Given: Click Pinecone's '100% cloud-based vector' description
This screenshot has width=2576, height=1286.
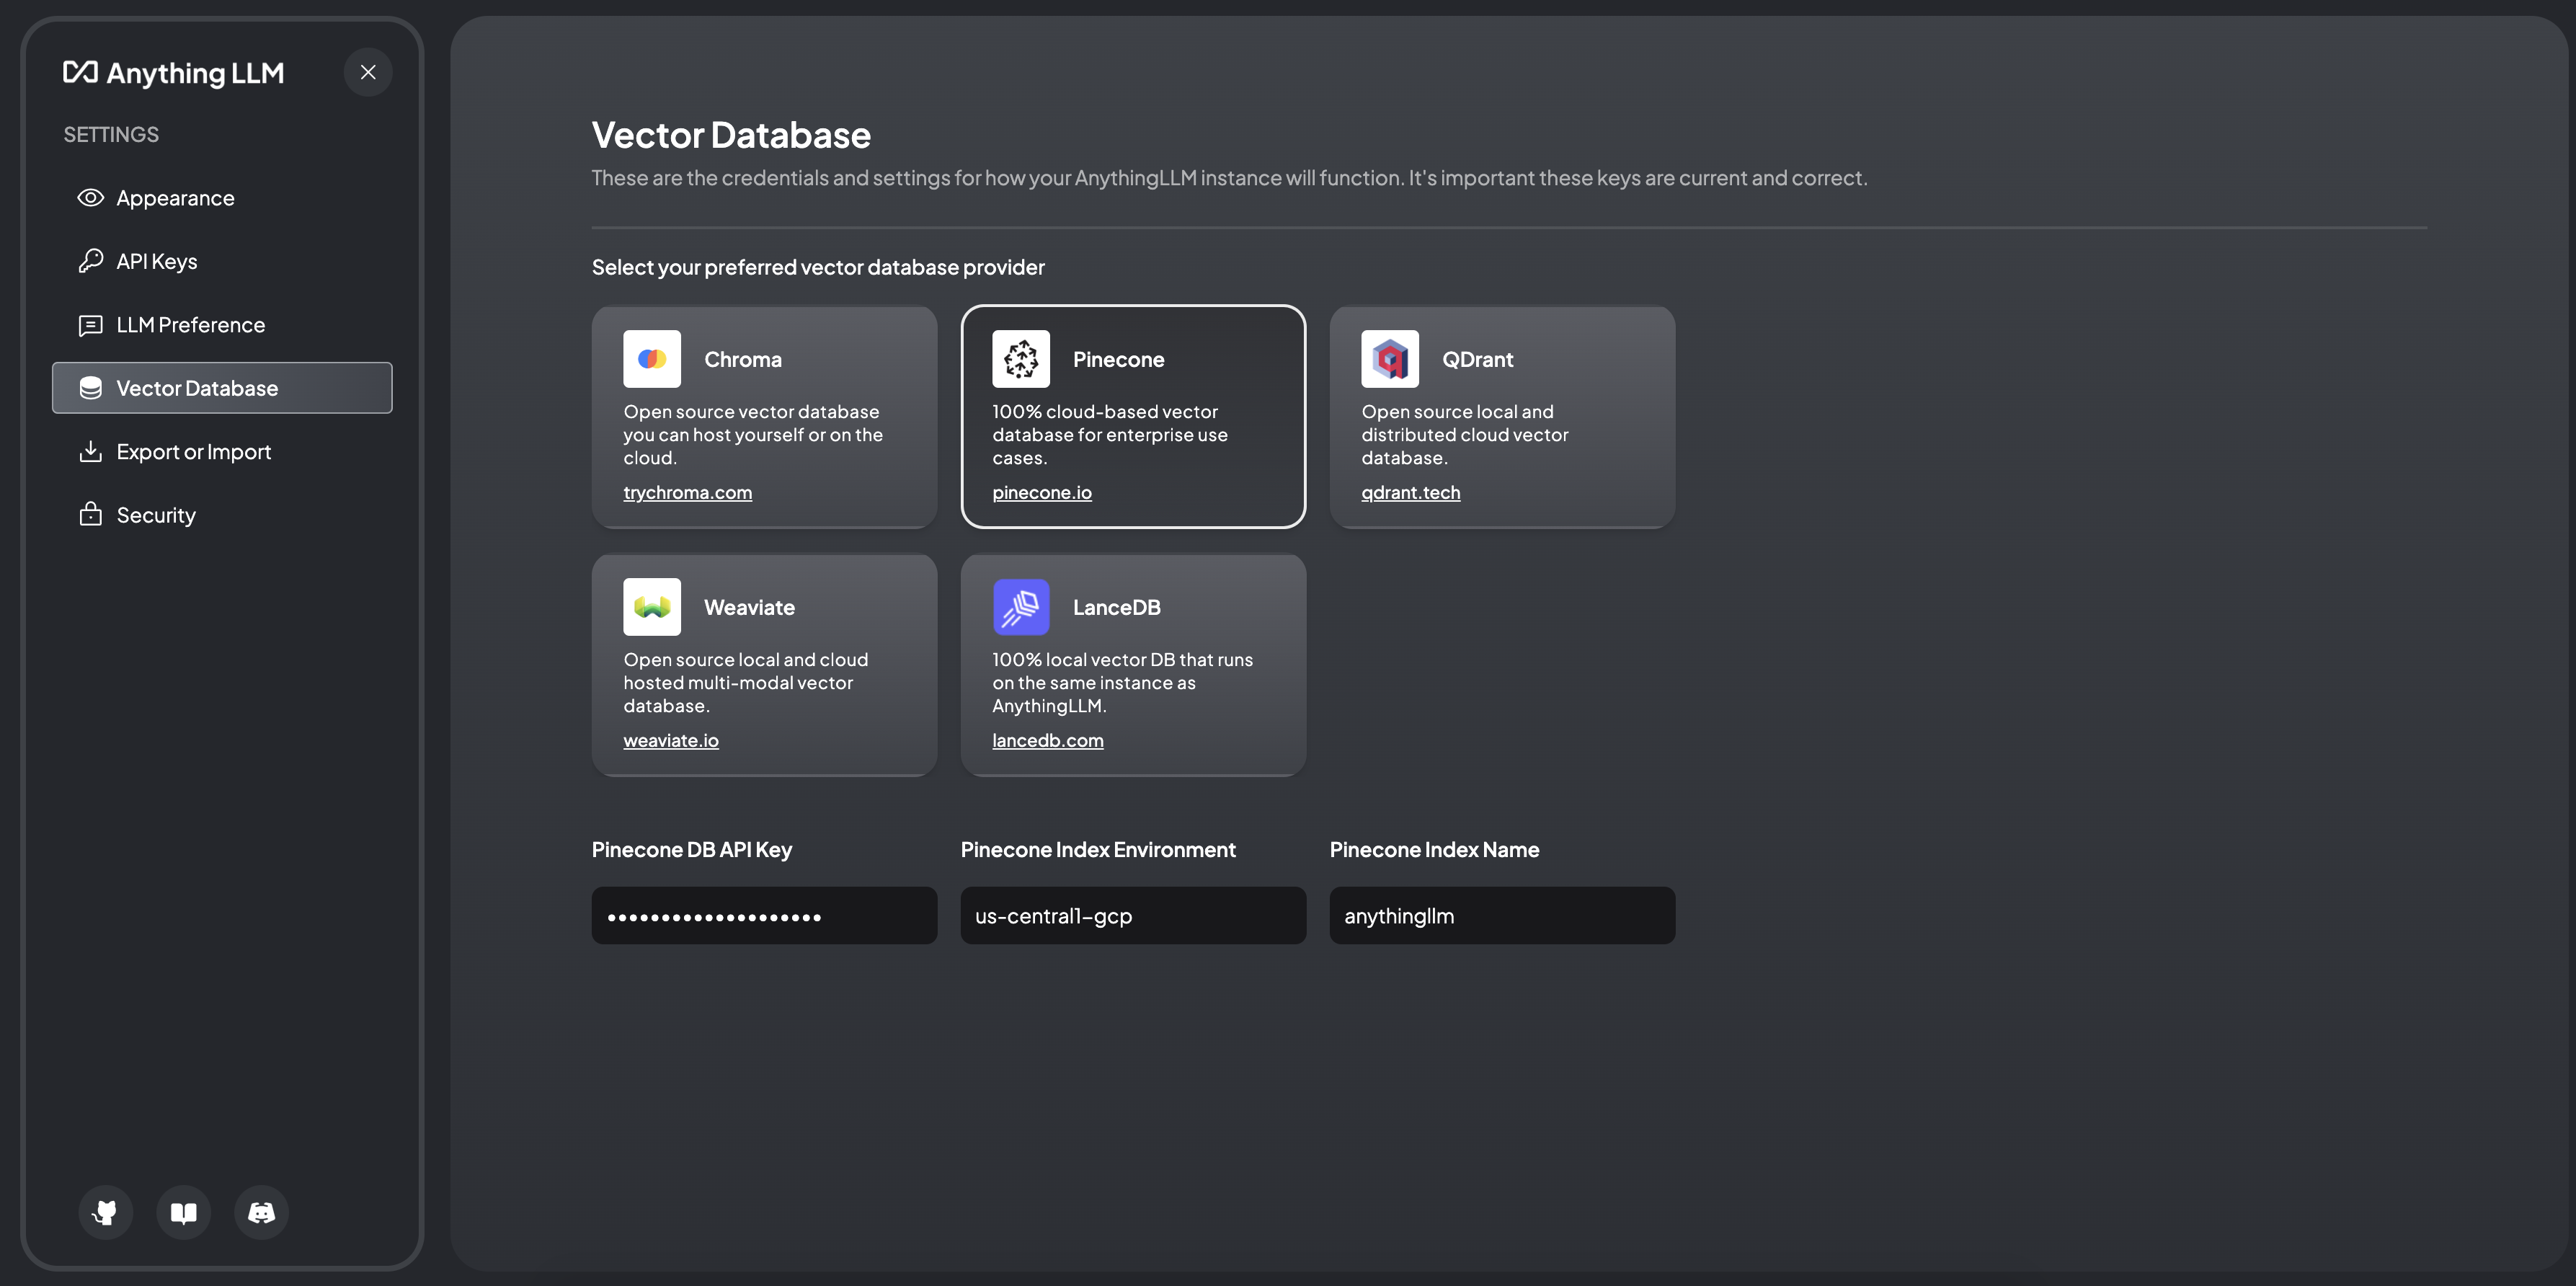Looking at the screenshot, I should [1110, 435].
